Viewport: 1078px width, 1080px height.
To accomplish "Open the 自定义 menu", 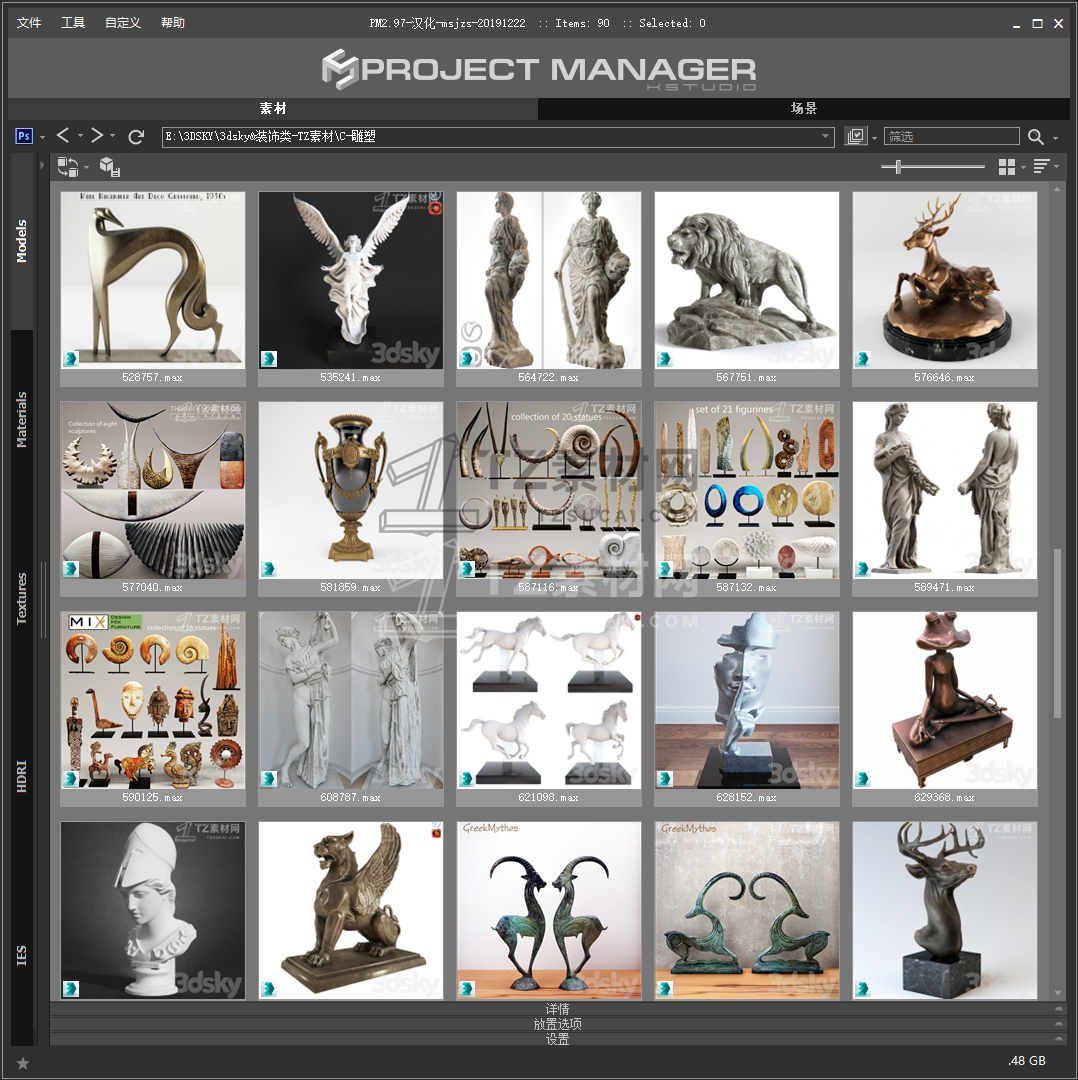I will 123,23.
